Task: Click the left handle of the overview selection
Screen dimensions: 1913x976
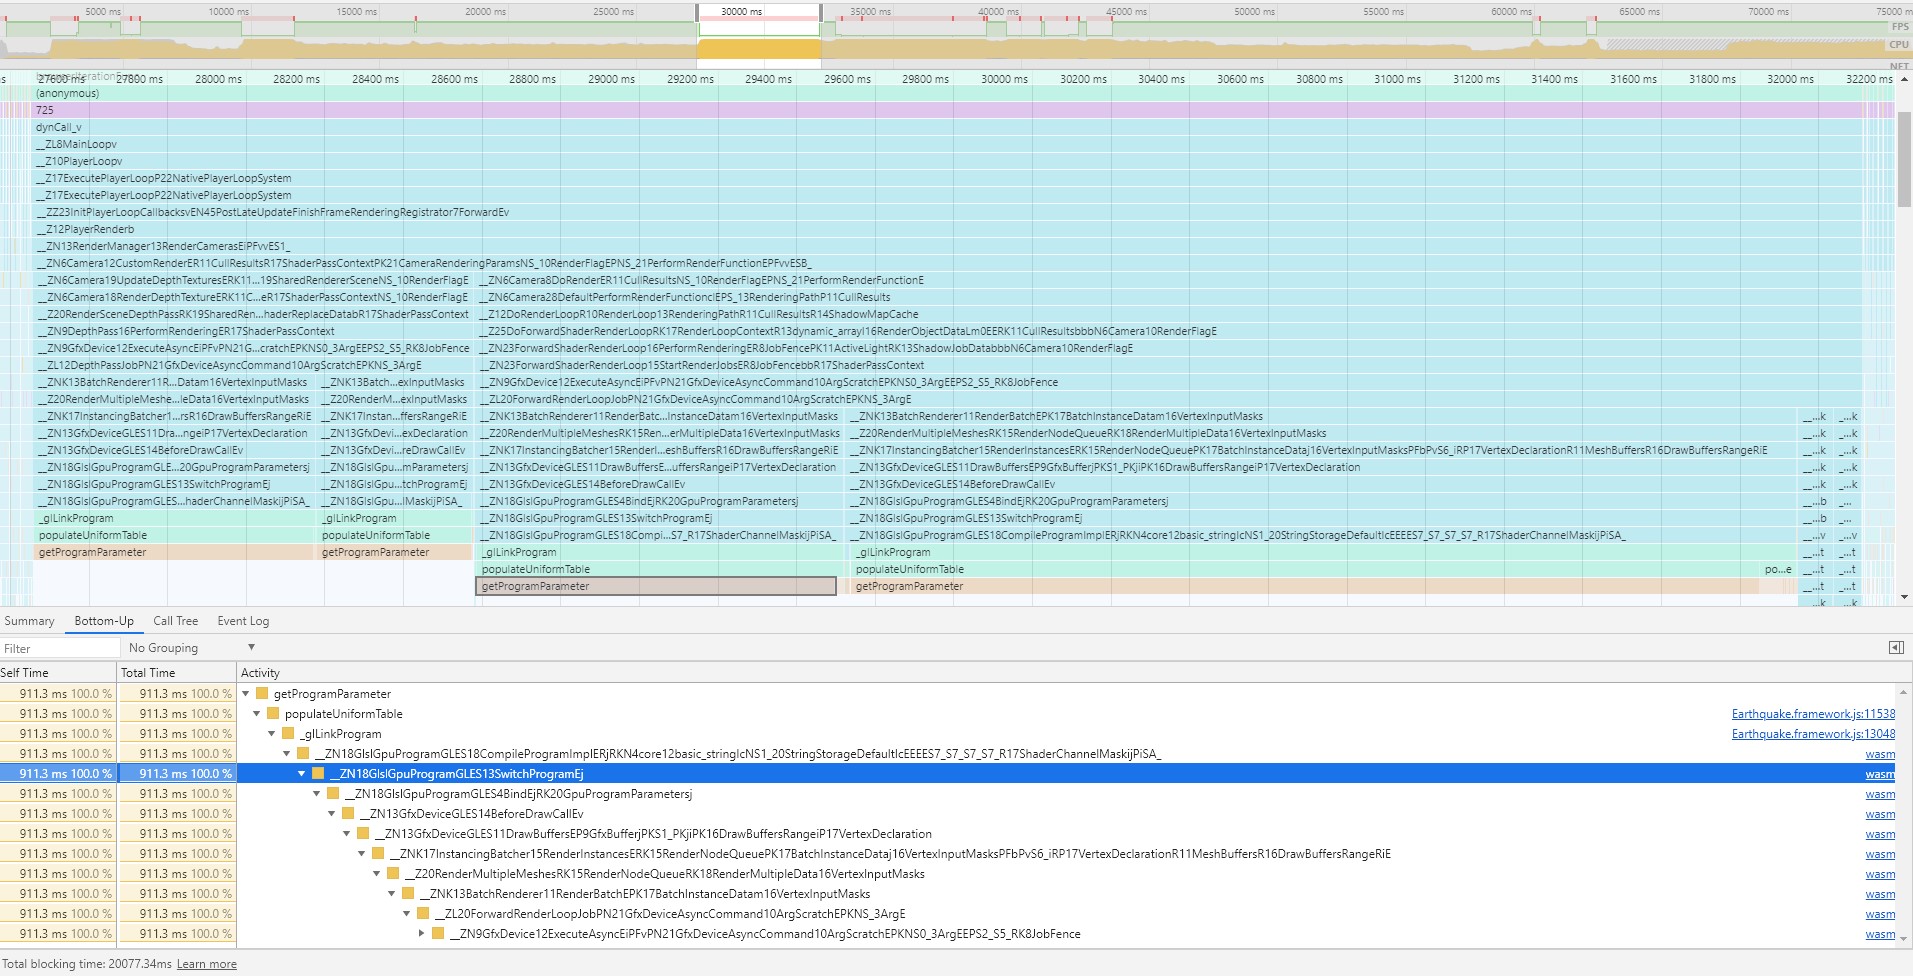Action: (698, 12)
